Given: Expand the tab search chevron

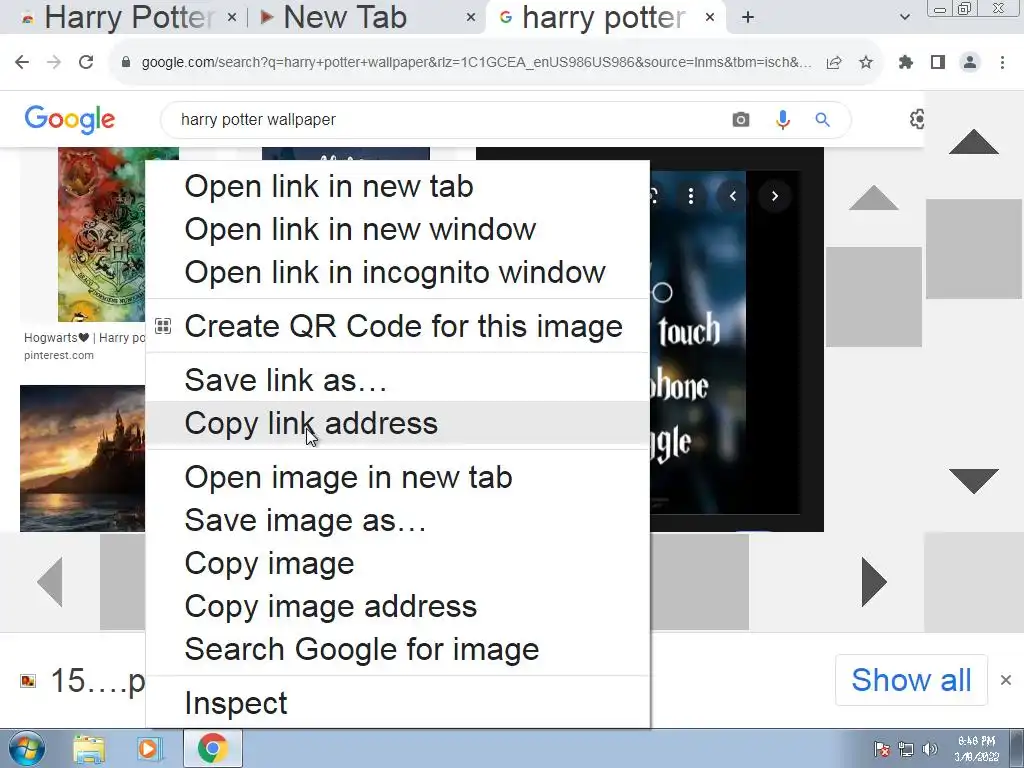Looking at the screenshot, I should tap(904, 18).
